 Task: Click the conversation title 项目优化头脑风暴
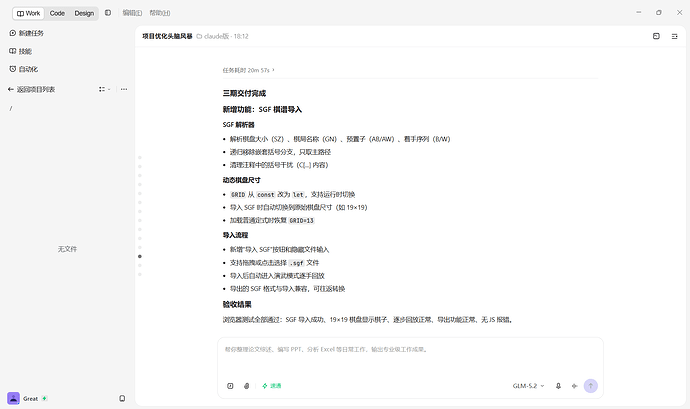point(167,36)
